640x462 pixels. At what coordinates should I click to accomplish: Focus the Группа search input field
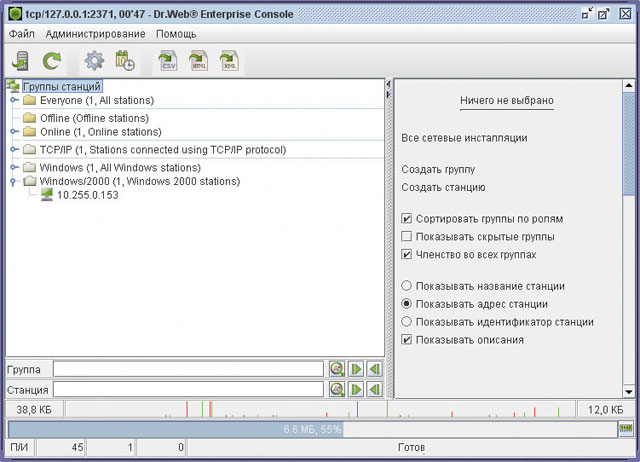pos(188,369)
